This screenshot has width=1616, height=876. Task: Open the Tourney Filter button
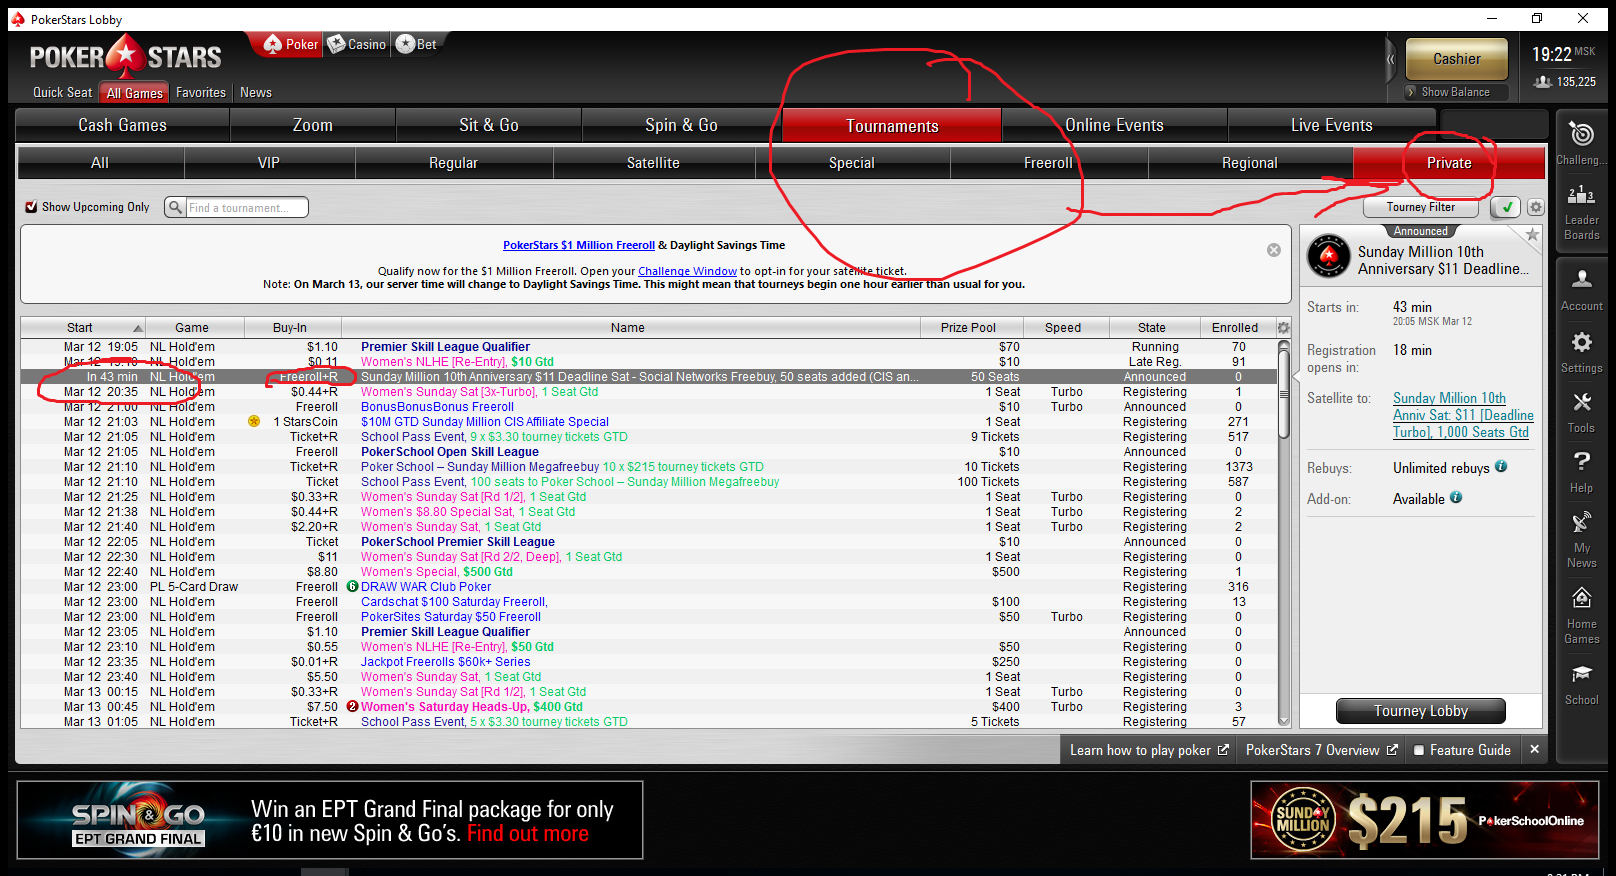(1421, 207)
